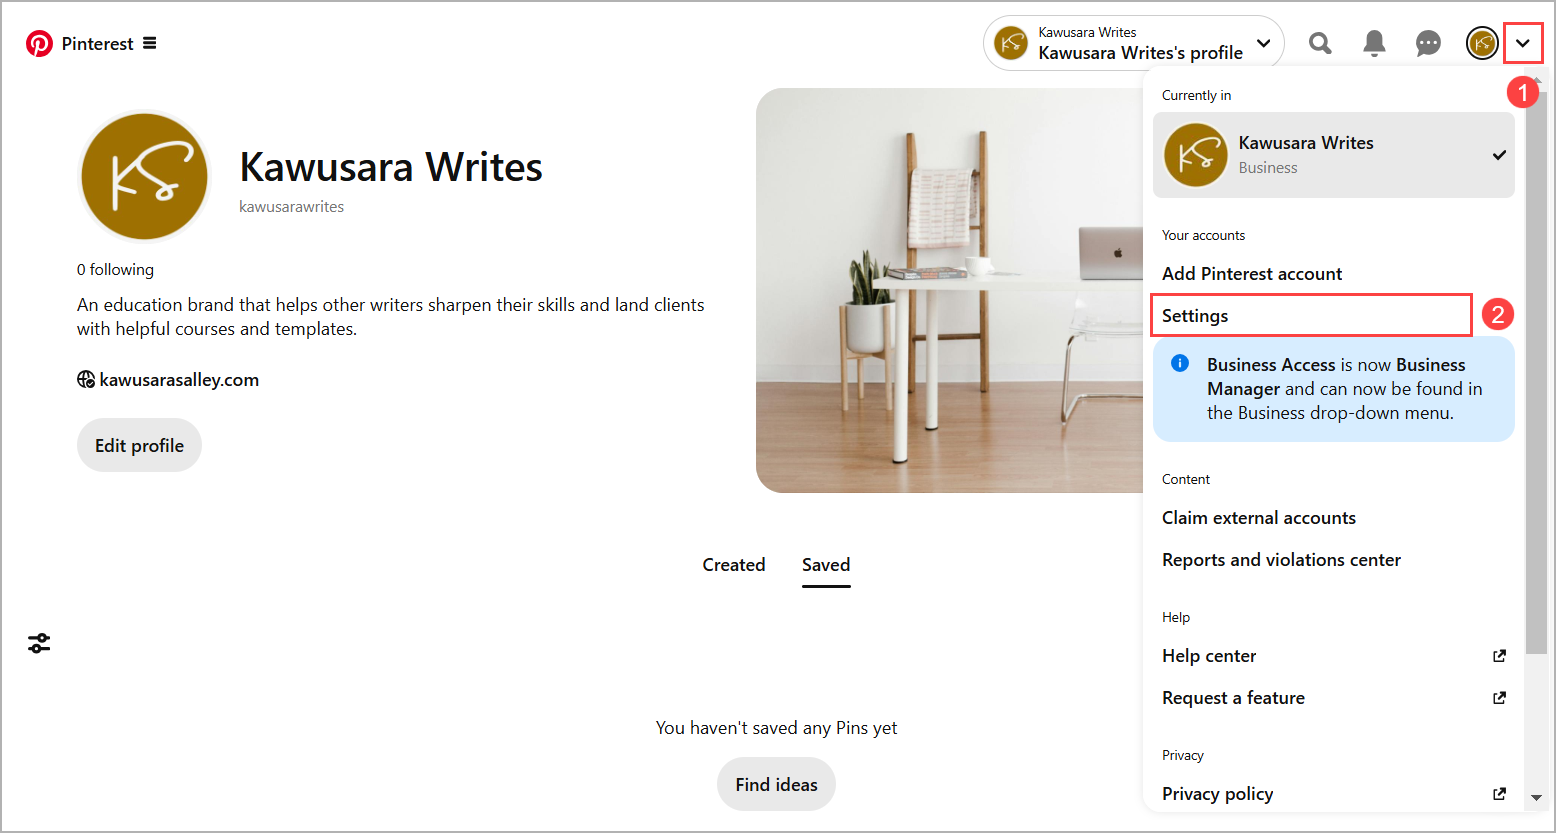
Task: Open Privacy policy
Action: click(x=1217, y=794)
